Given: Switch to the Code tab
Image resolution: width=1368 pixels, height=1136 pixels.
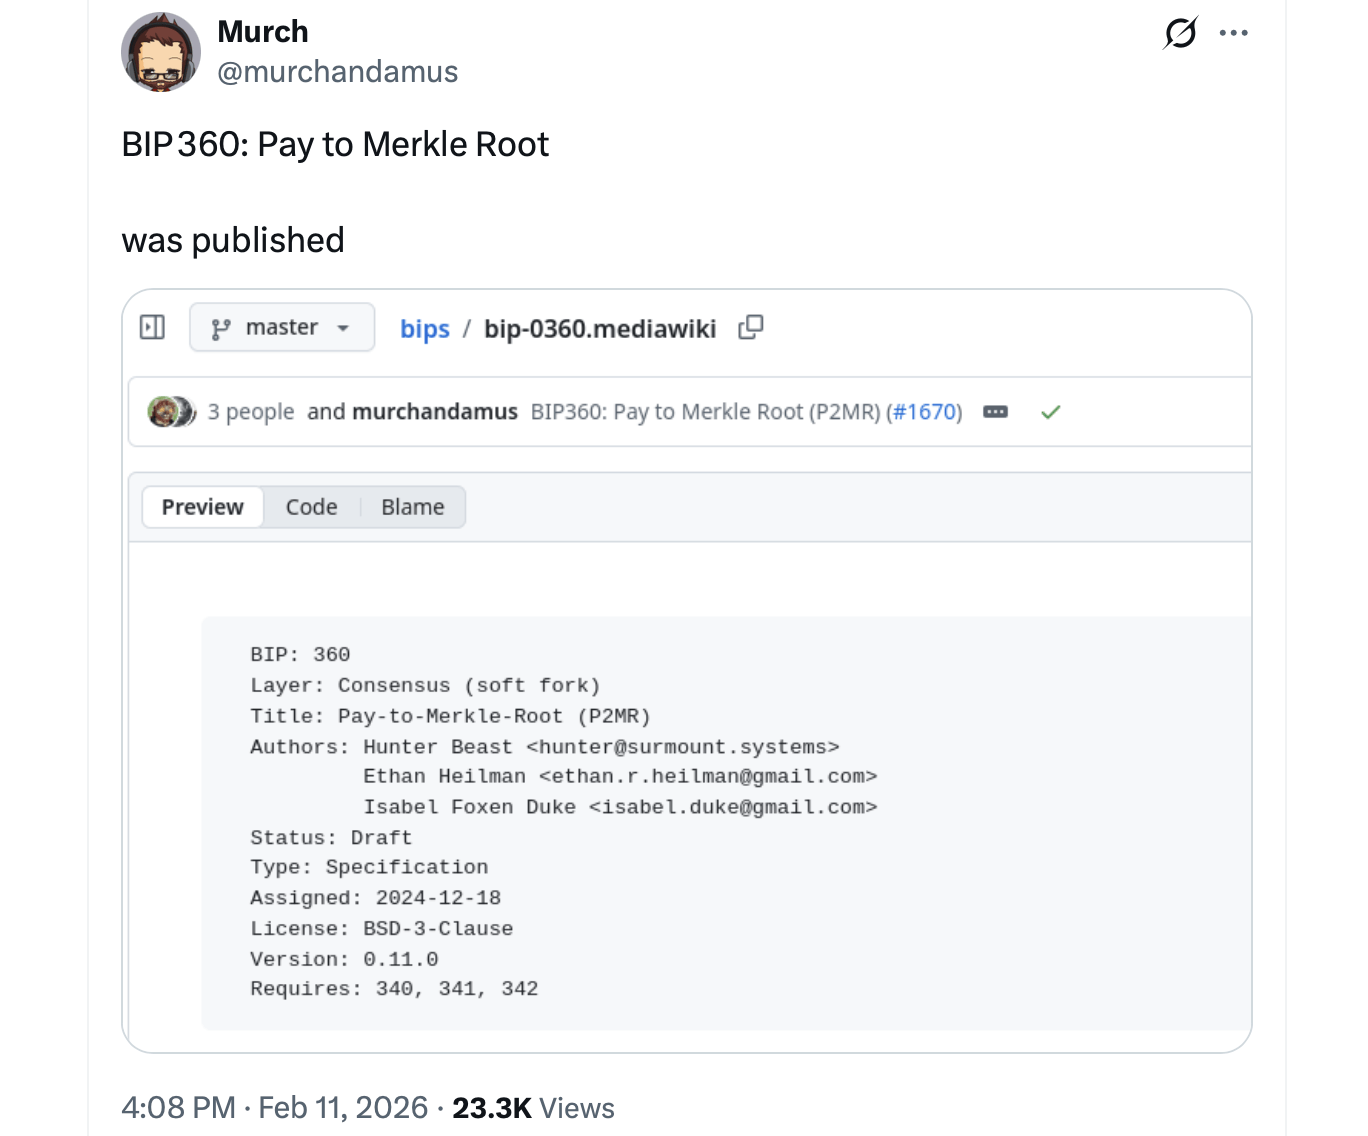Looking at the screenshot, I should [x=311, y=507].
